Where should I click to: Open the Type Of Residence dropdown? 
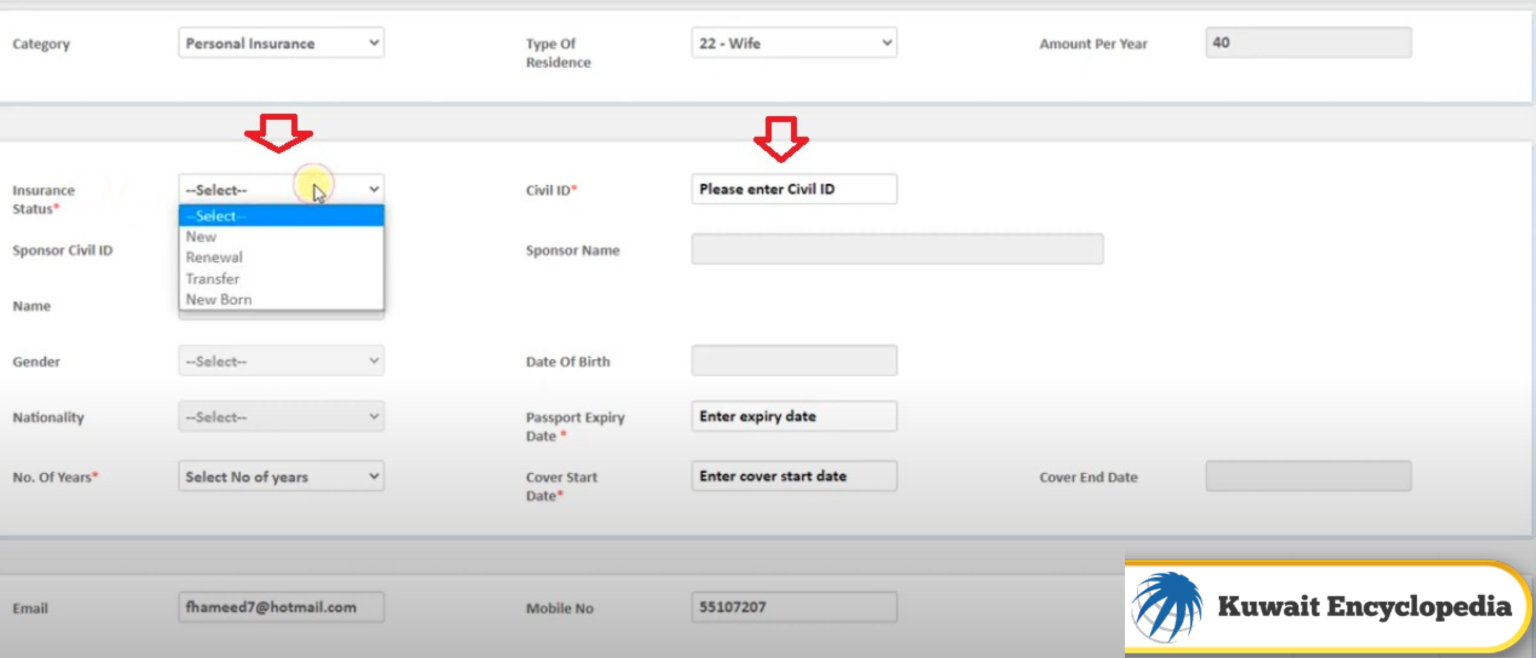click(x=793, y=42)
